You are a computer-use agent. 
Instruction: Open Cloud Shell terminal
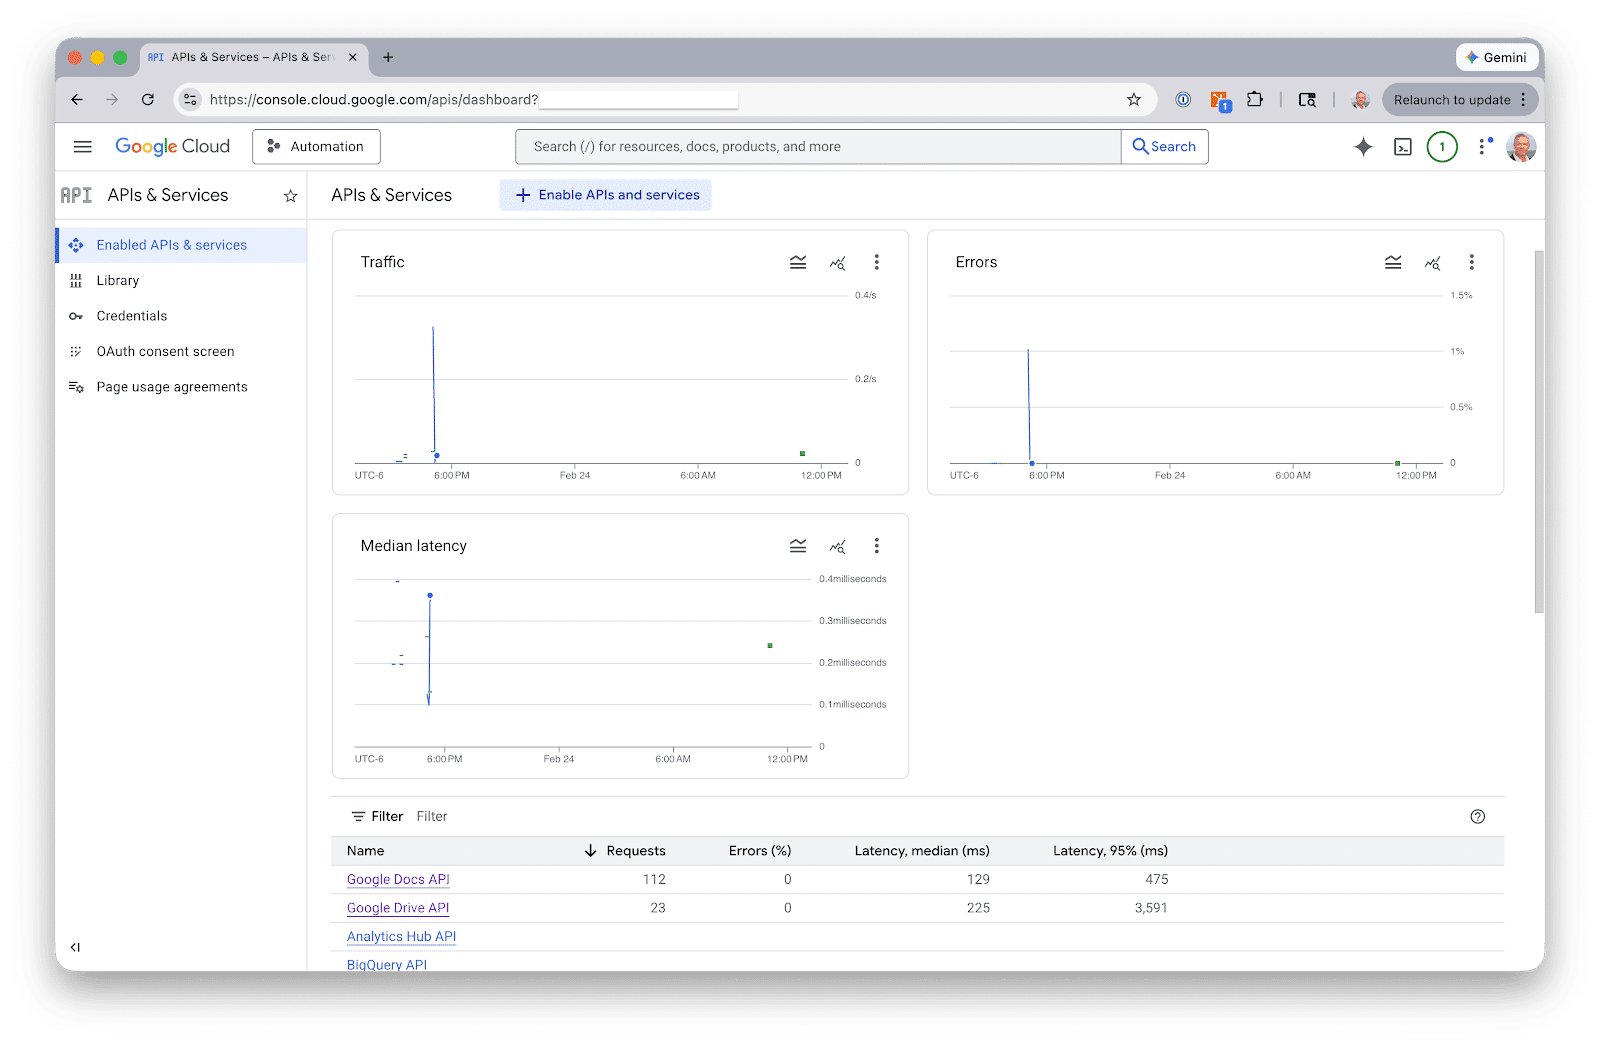[x=1402, y=146]
